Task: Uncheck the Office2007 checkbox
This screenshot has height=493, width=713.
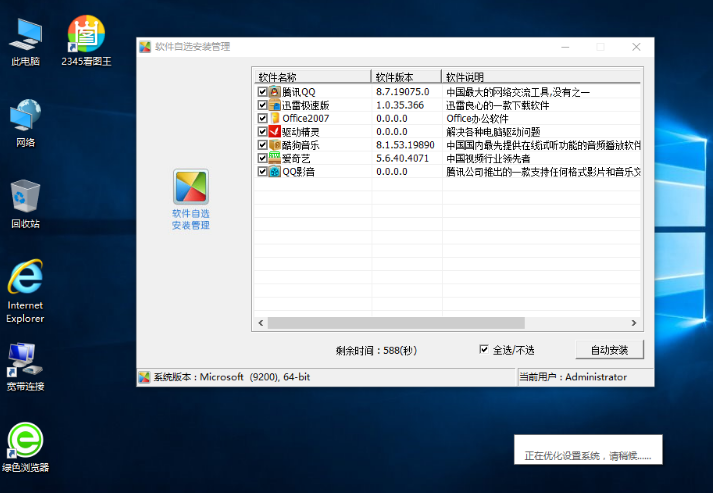Action: point(262,118)
